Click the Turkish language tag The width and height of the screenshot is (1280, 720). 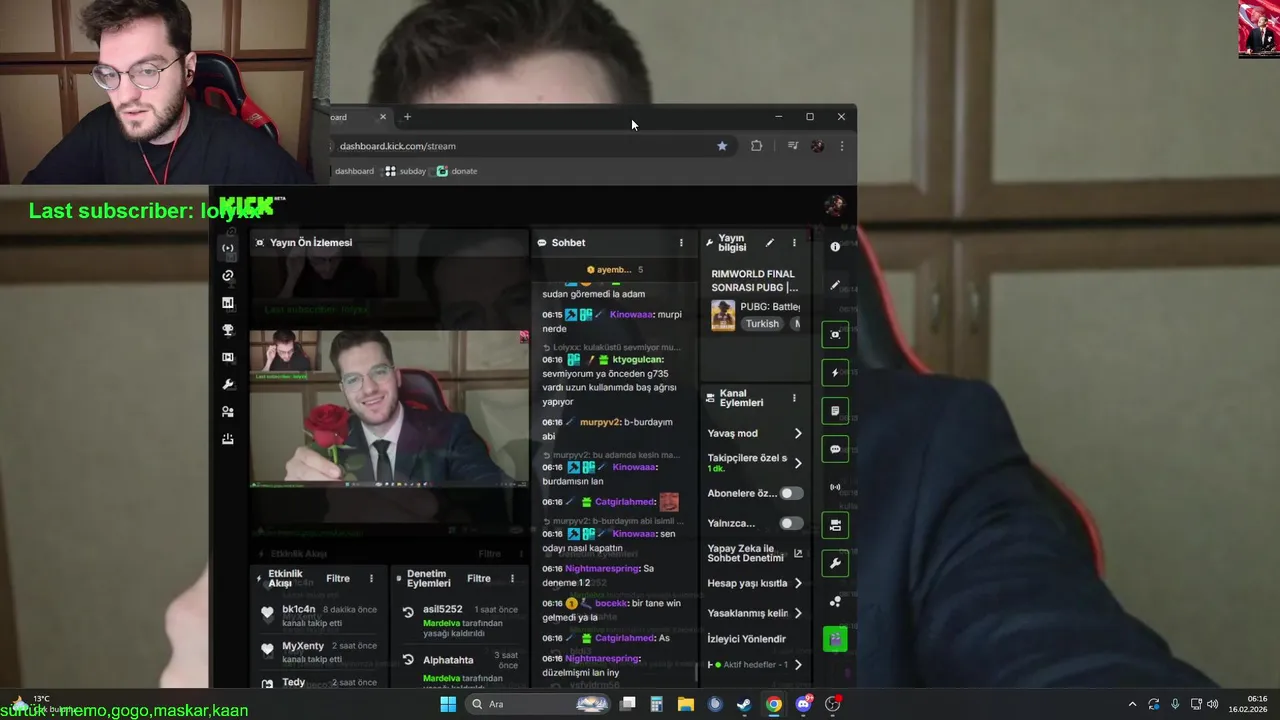point(762,324)
